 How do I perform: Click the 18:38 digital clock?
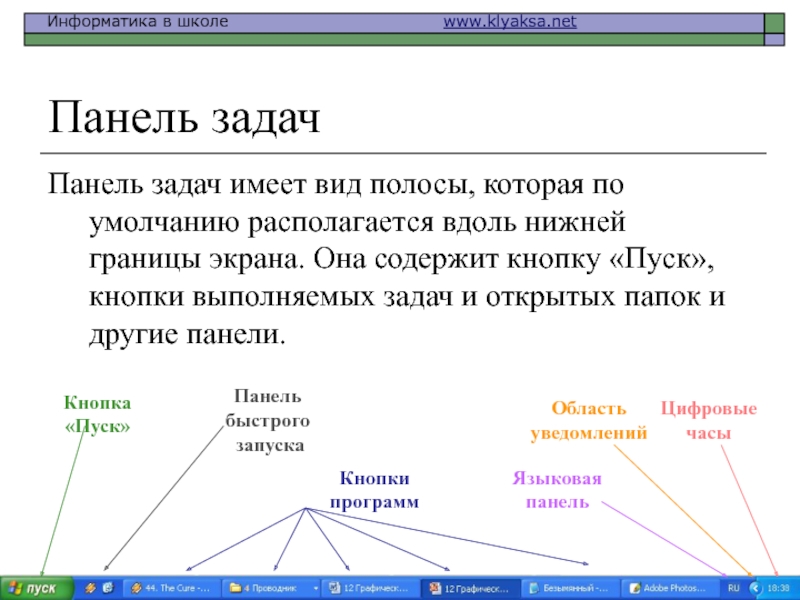(778, 588)
